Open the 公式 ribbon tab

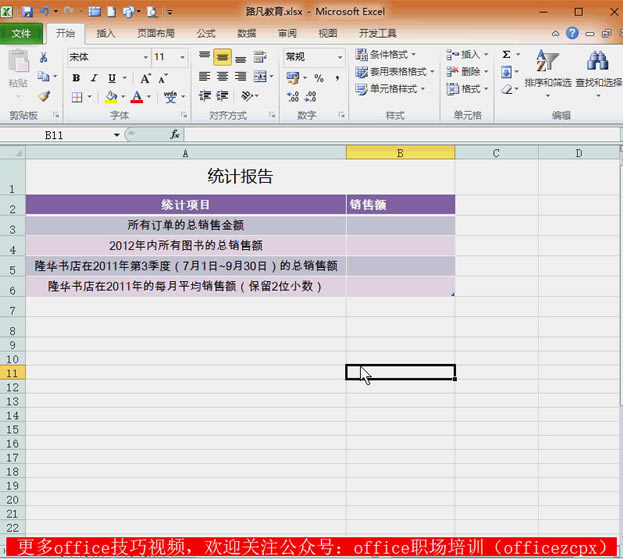(x=206, y=33)
